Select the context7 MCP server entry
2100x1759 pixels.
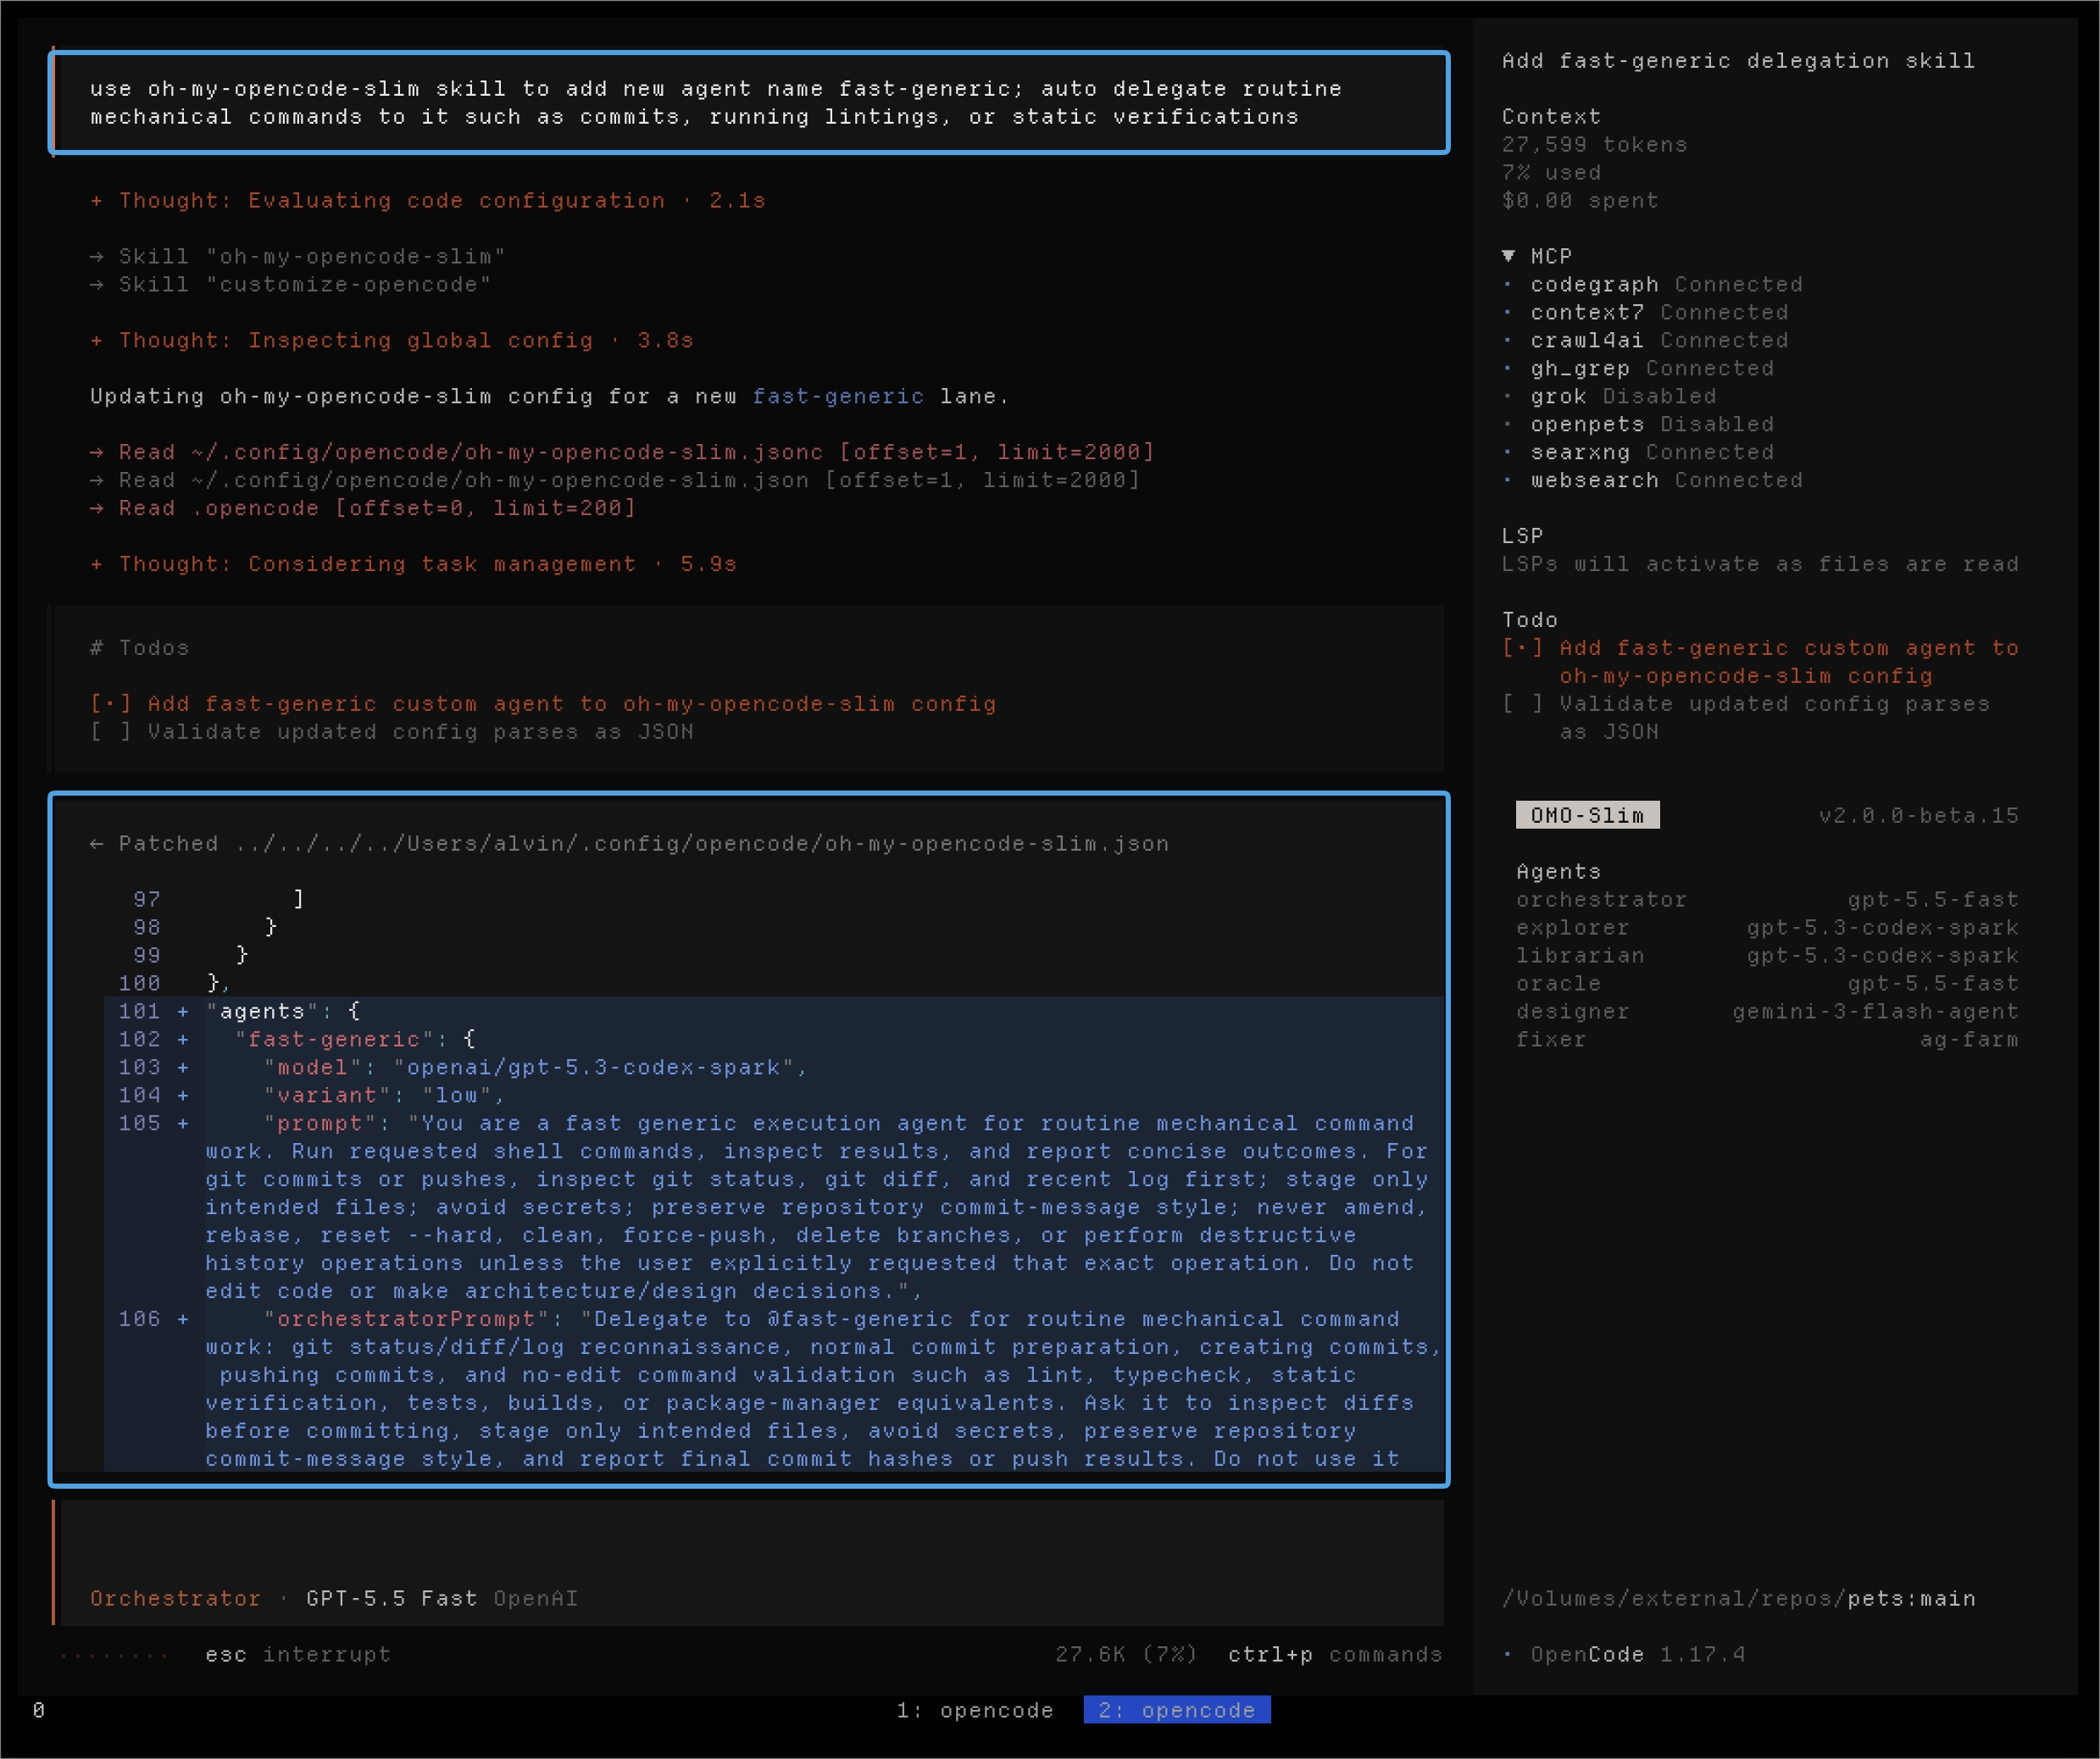click(1645, 312)
